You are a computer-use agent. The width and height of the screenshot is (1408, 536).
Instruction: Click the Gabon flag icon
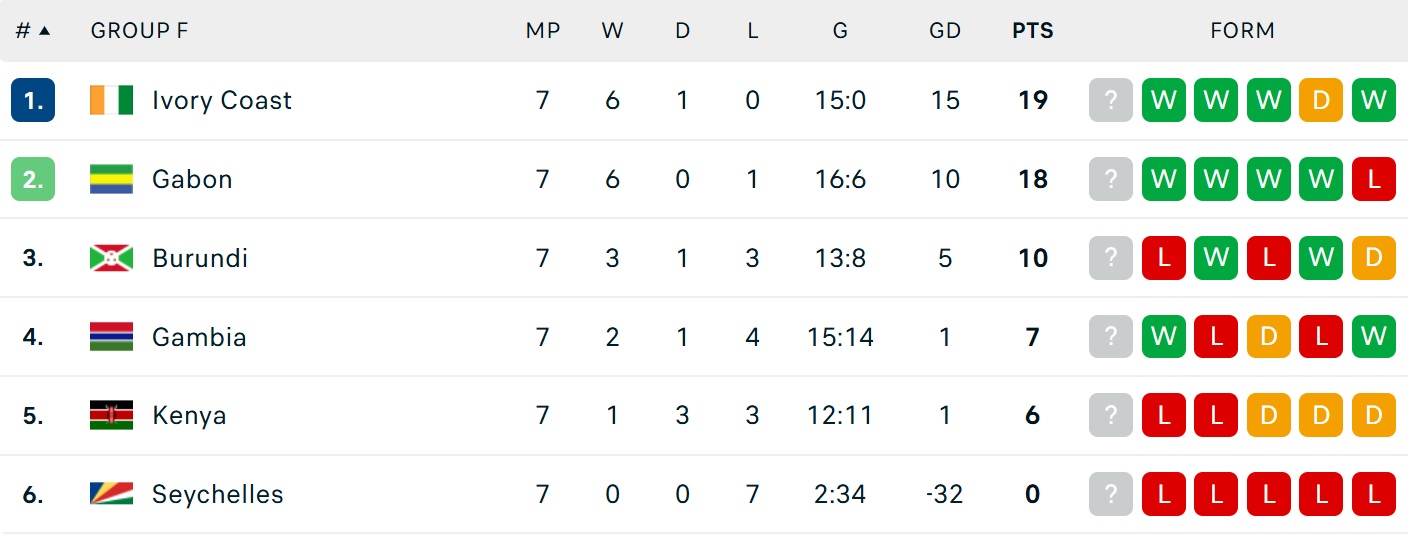point(111,179)
